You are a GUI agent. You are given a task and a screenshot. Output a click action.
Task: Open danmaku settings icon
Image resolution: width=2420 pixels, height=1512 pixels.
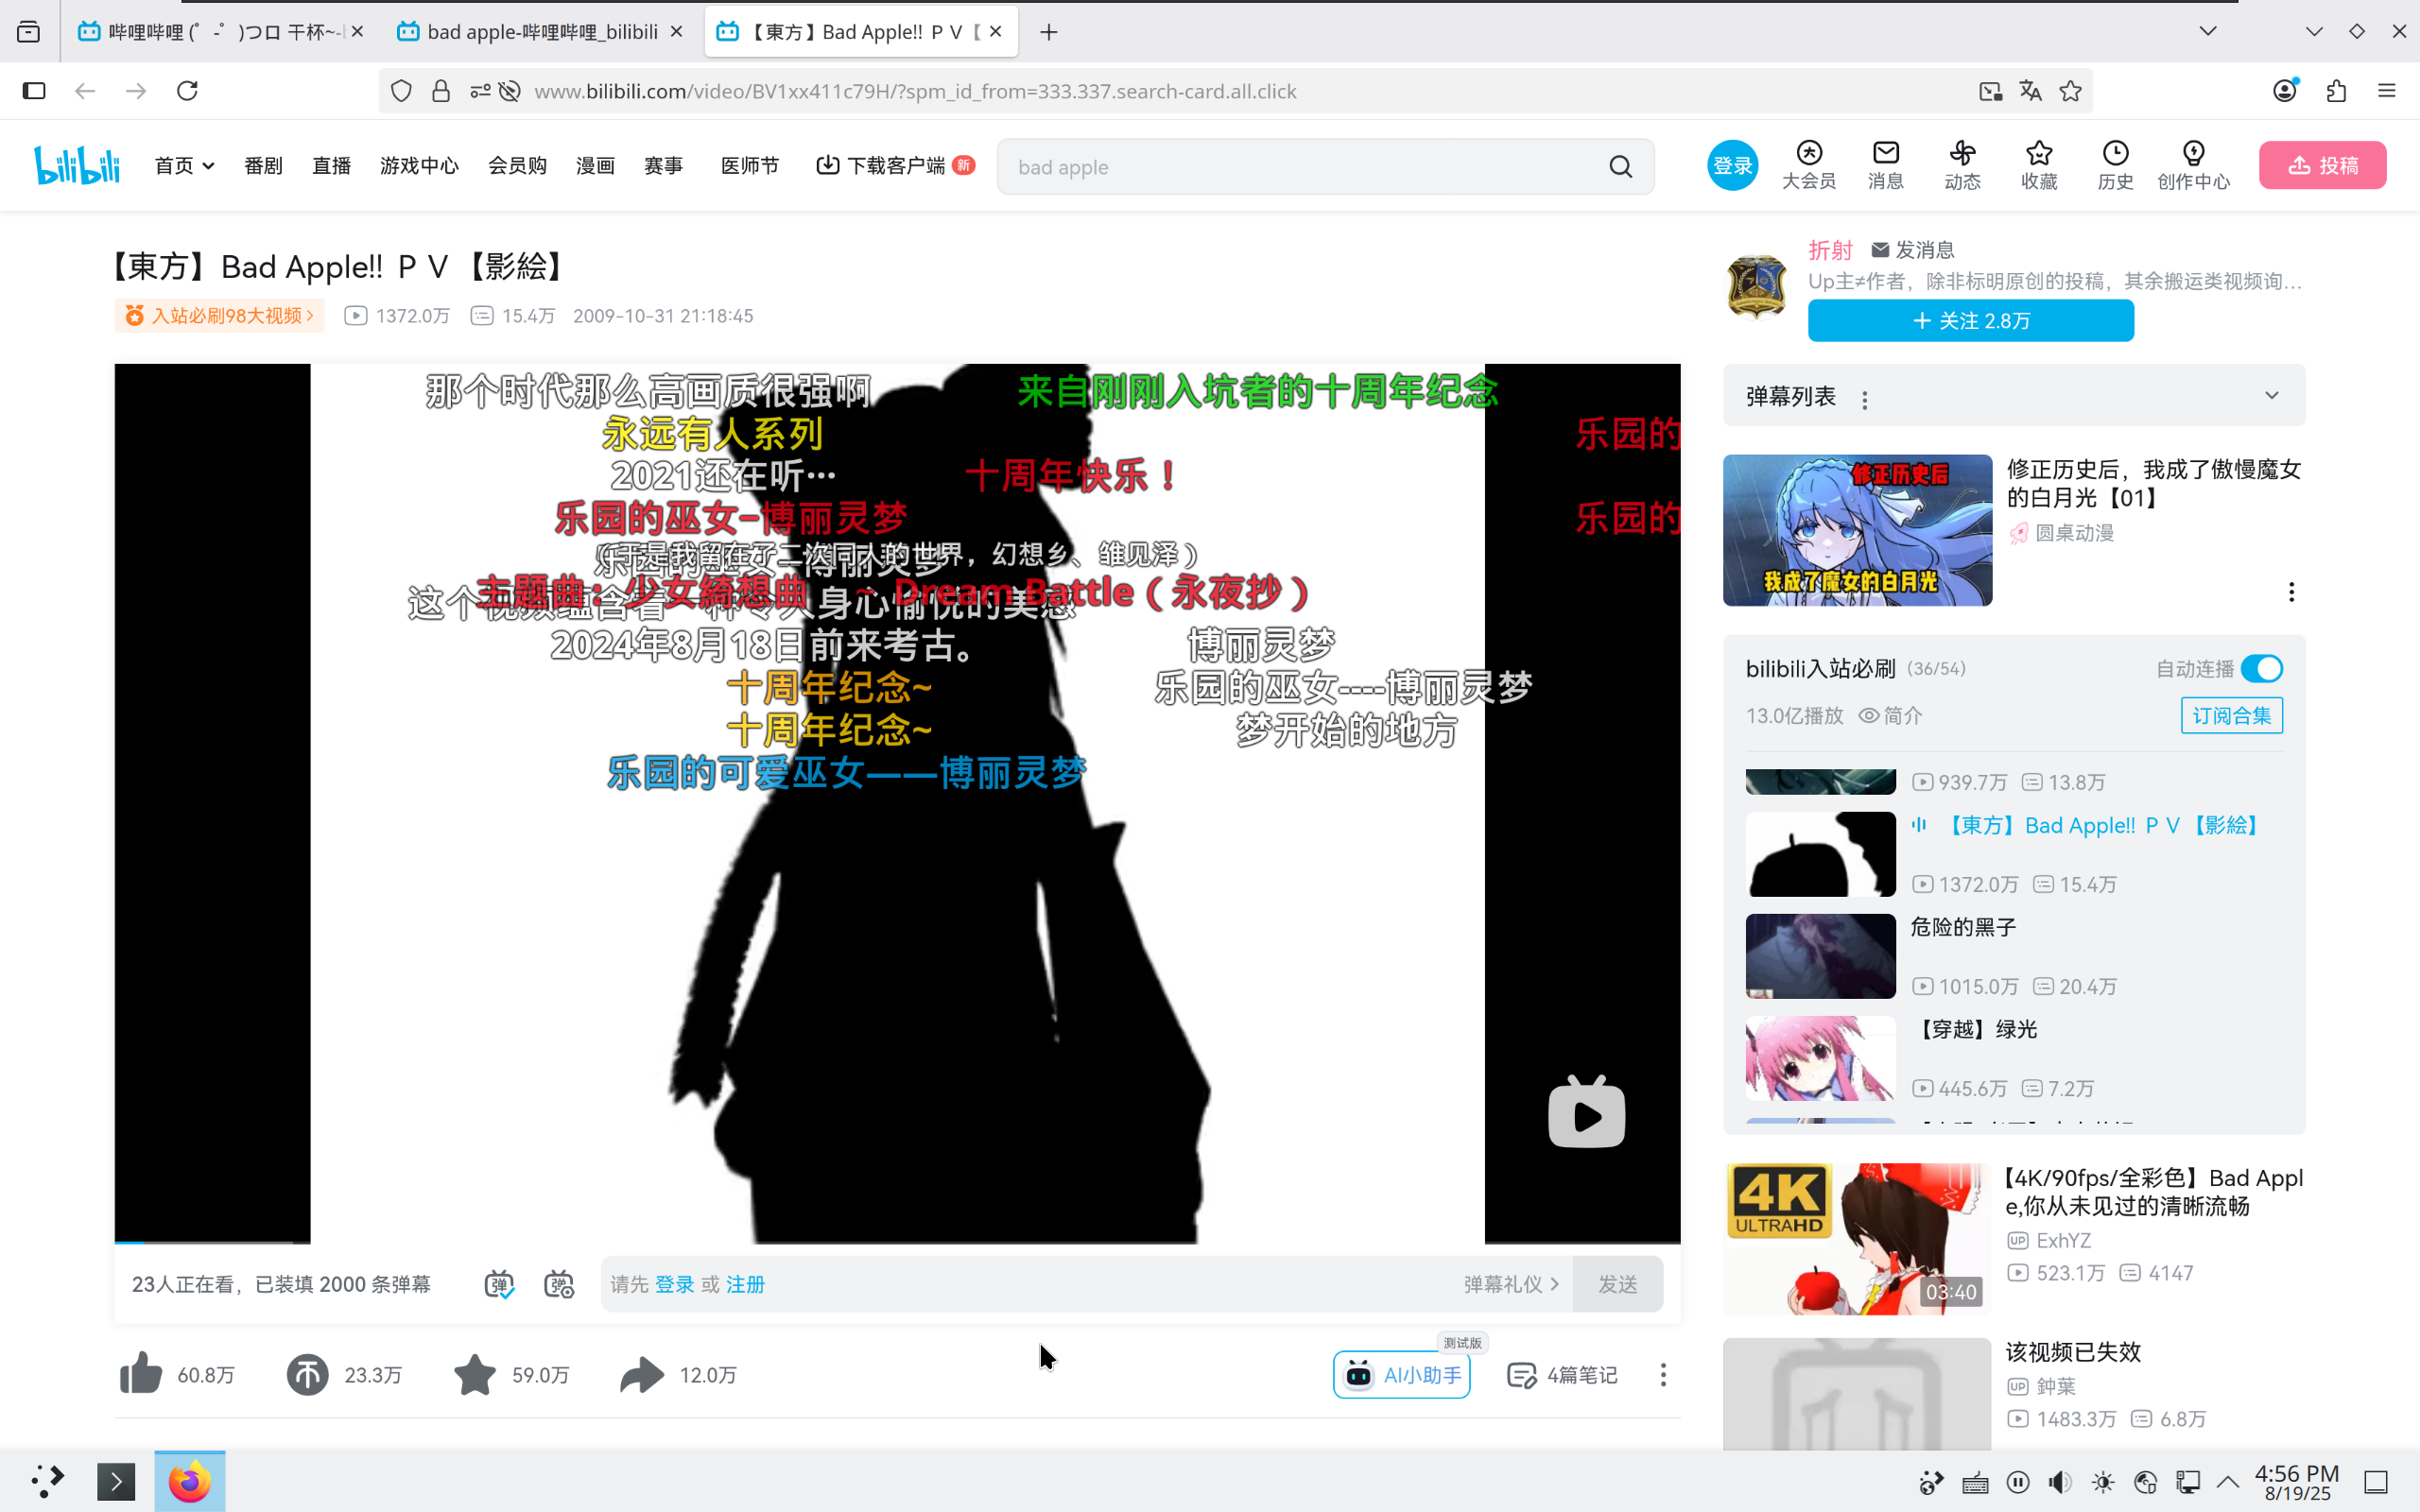559,1284
